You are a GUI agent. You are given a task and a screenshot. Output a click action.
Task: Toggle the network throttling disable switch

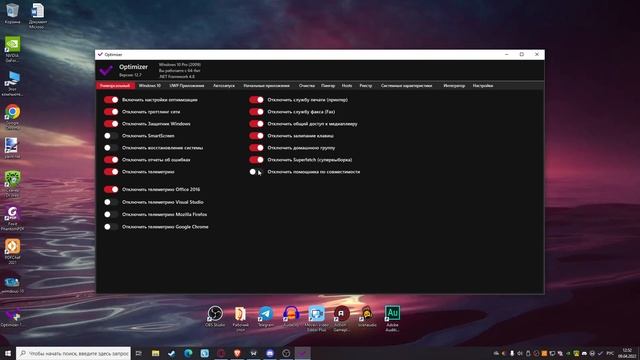[111, 111]
